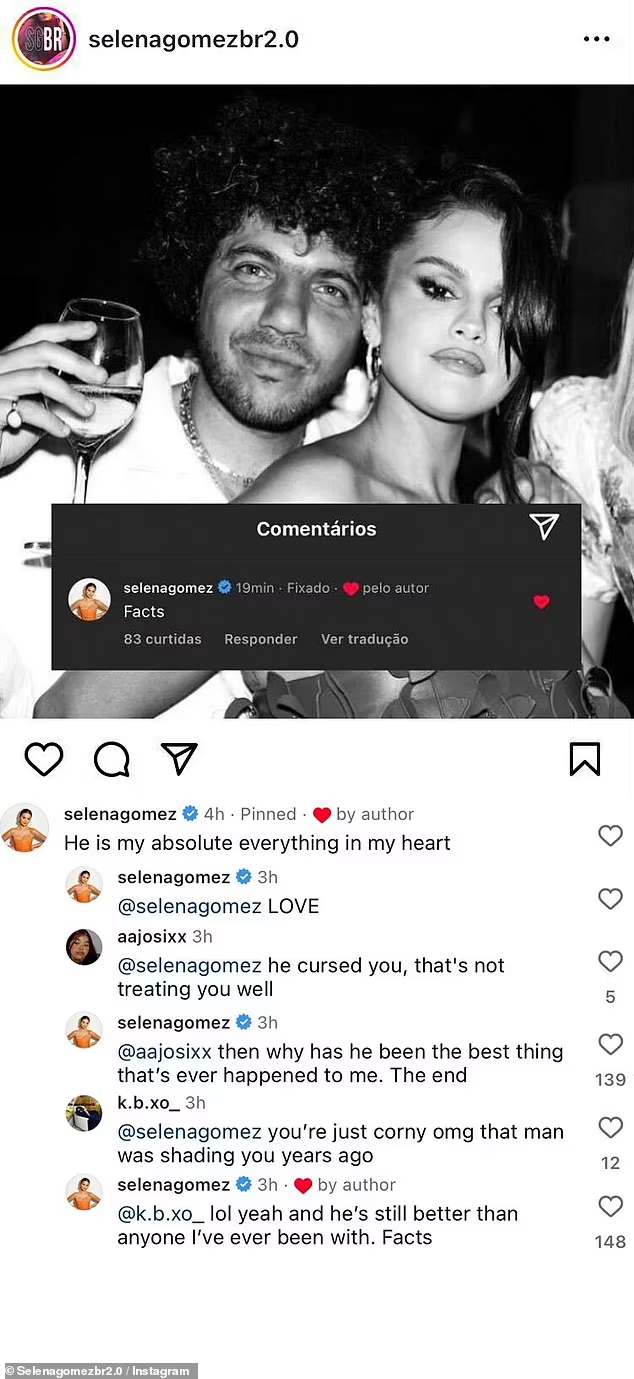
Task: Like aajosixx's comment heart
Action: pyautogui.click(x=611, y=961)
